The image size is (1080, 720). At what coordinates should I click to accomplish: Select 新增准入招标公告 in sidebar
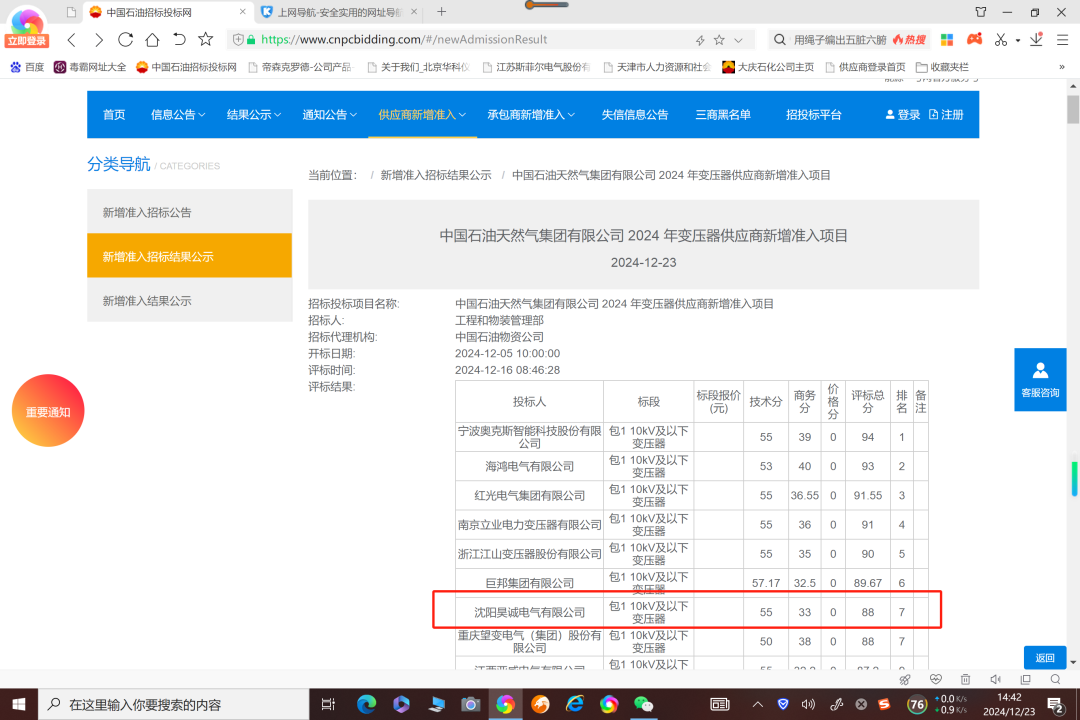click(x=189, y=212)
